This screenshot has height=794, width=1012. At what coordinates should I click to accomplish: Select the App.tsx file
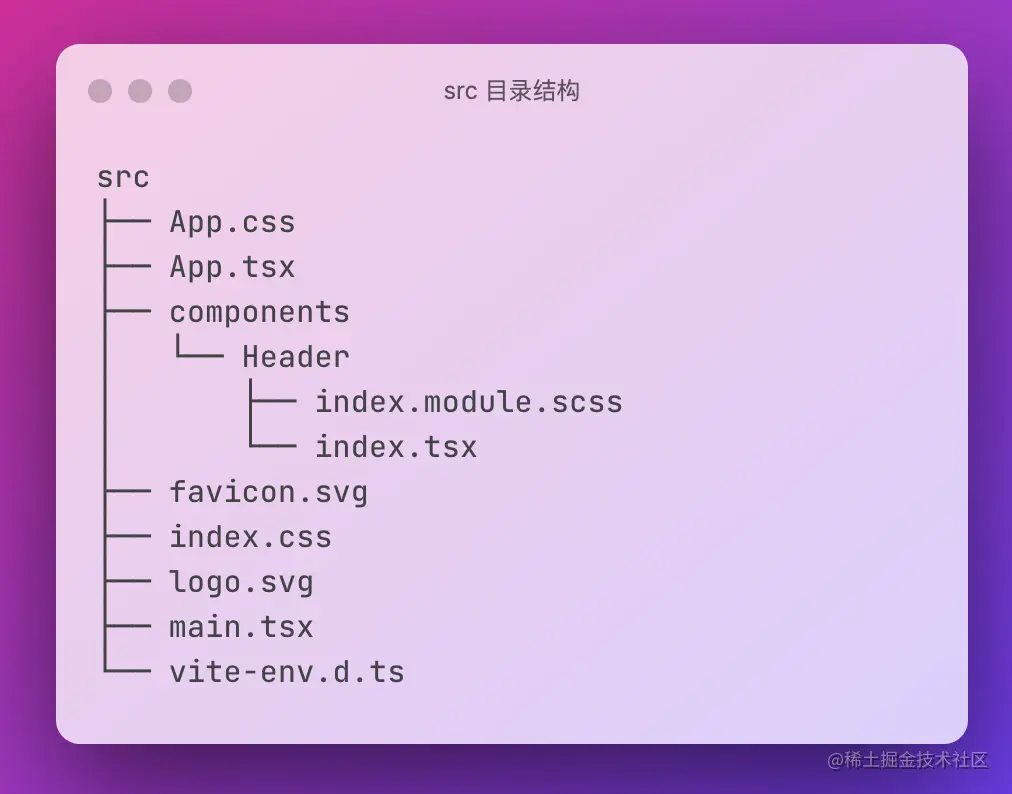232,266
